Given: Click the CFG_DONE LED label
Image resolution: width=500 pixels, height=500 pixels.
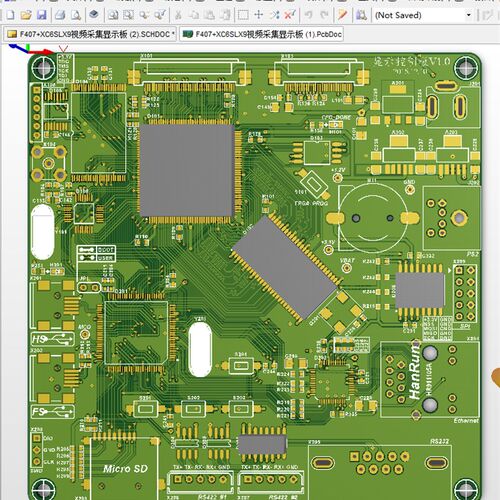Looking at the screenshot, I should (337, 117).
